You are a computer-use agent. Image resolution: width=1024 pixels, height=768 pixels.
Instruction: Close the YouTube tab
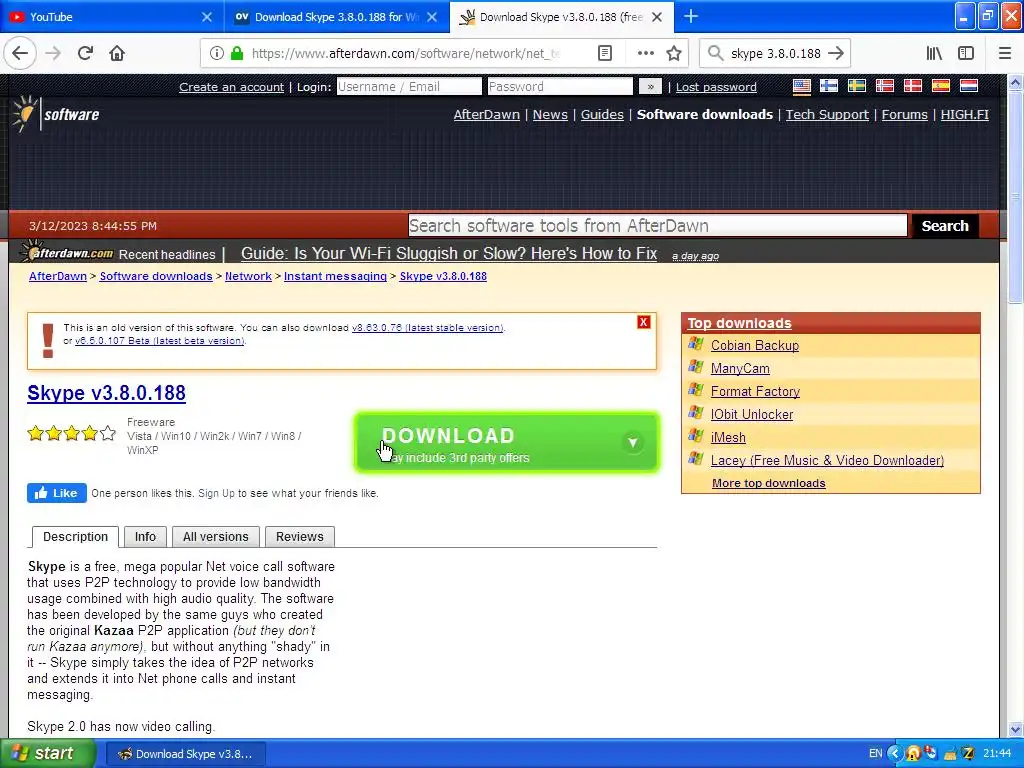(206, 17)
